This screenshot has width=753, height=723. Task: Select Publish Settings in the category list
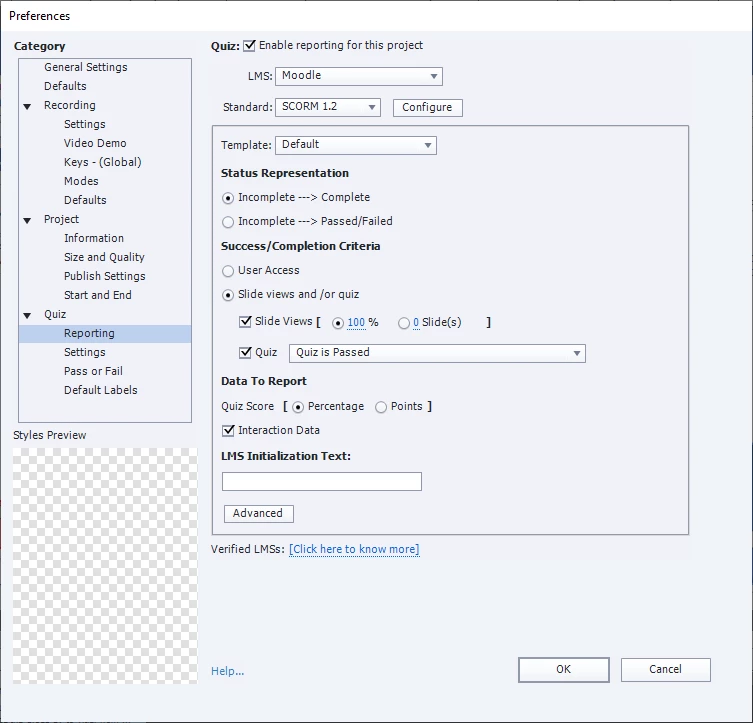pyautogui.click(x=105, y=276)
